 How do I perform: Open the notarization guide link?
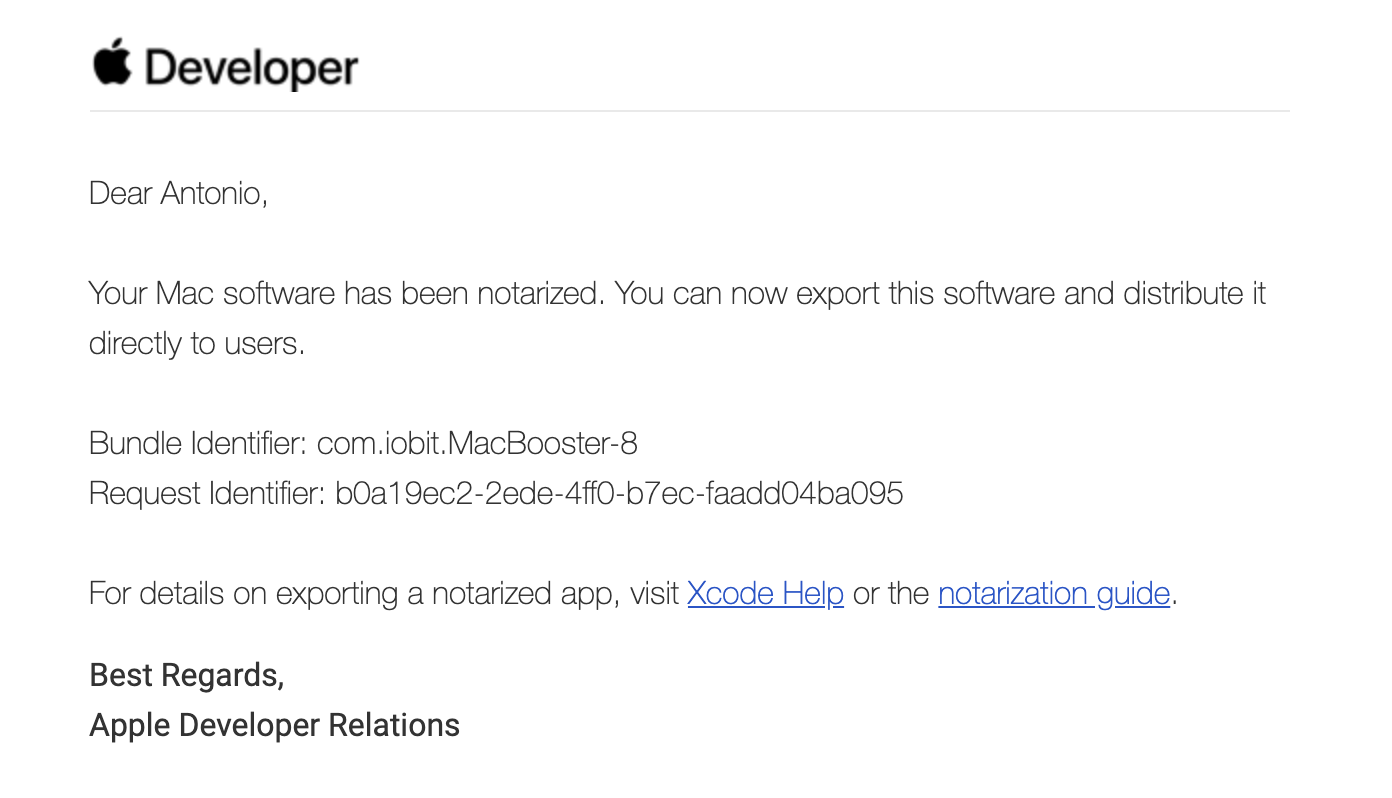click(x=1053, y=594)
